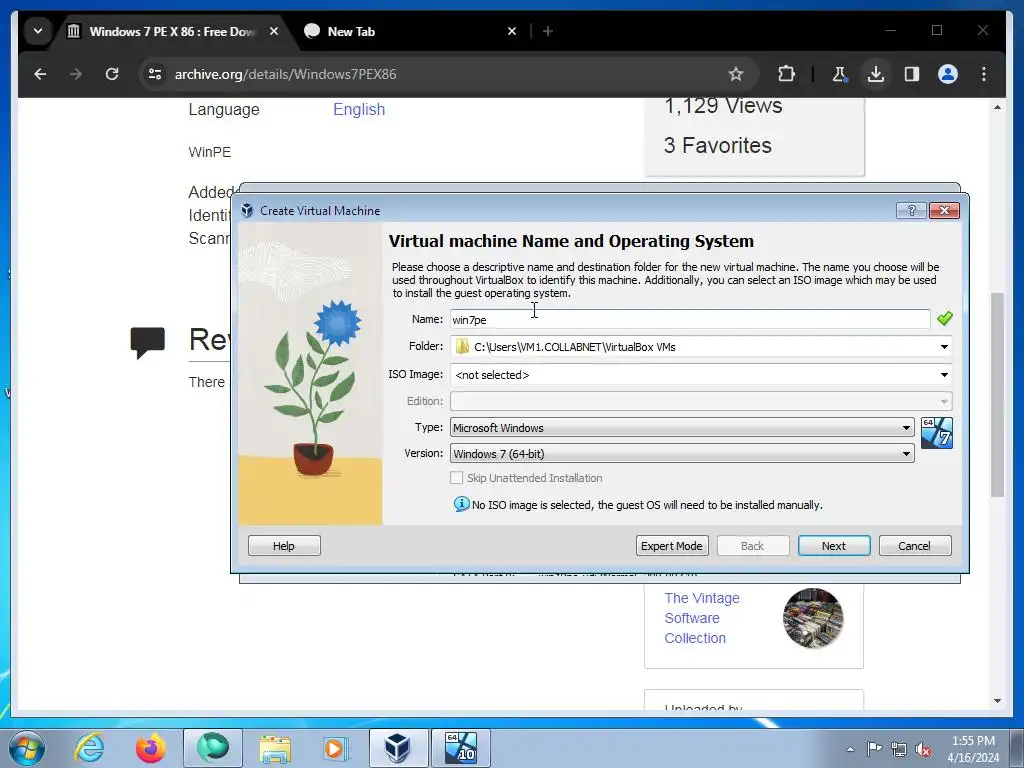Open The Vintage Software Collection link
The height and width of the screenshot is (768, 1024).
tap(702, 618)
